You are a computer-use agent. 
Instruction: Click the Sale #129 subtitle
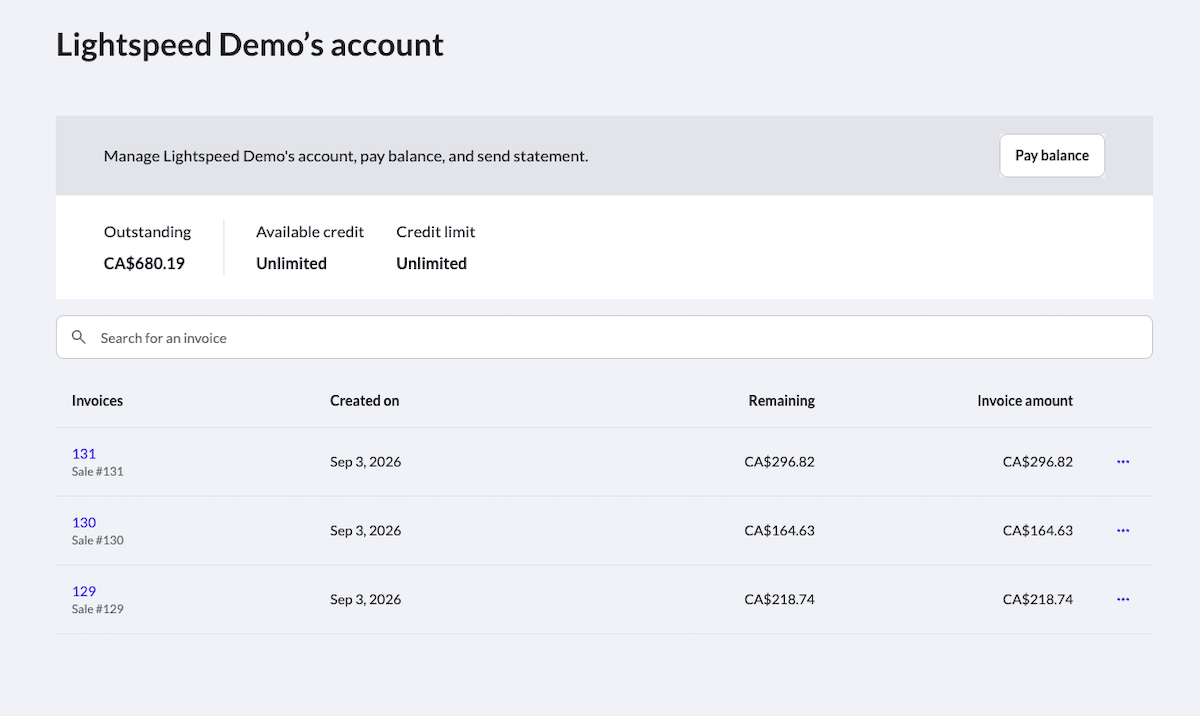[98, 609]
